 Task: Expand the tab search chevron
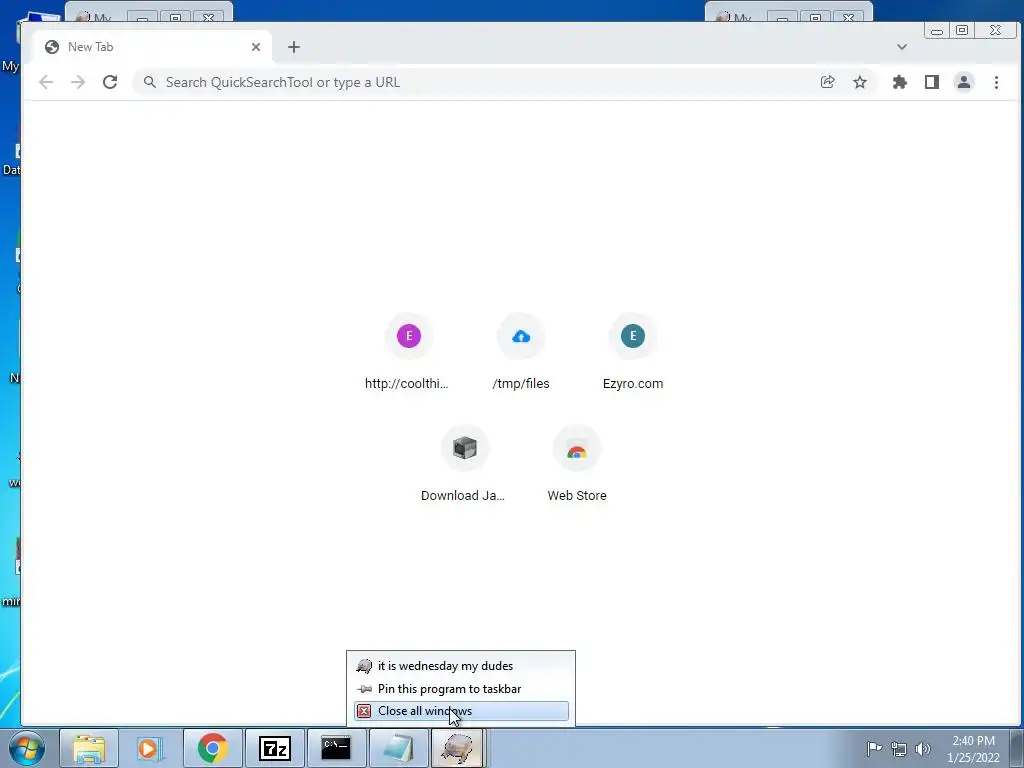click(902, 47)
